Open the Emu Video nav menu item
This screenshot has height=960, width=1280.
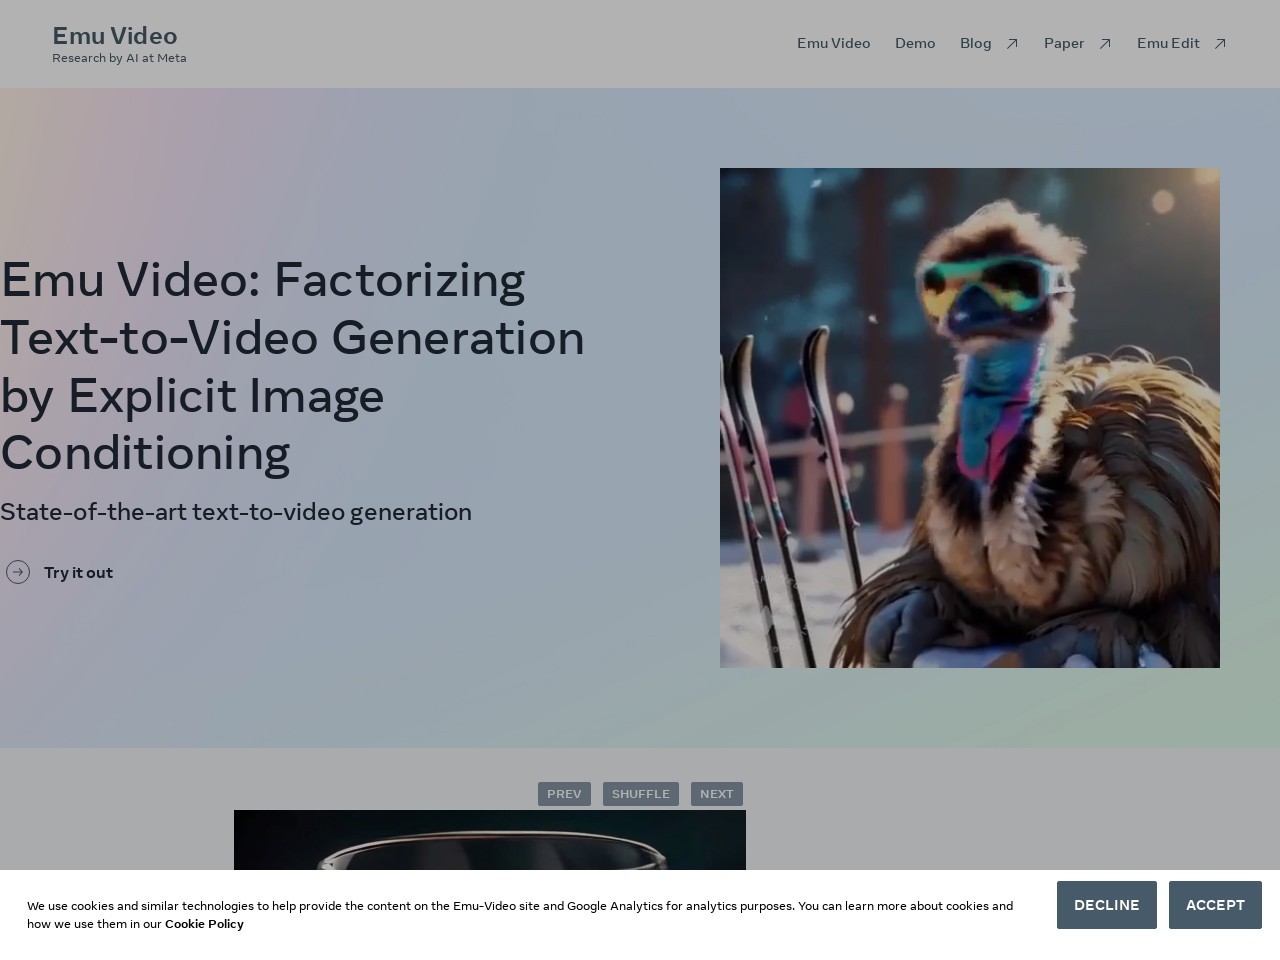click(833, 43)
